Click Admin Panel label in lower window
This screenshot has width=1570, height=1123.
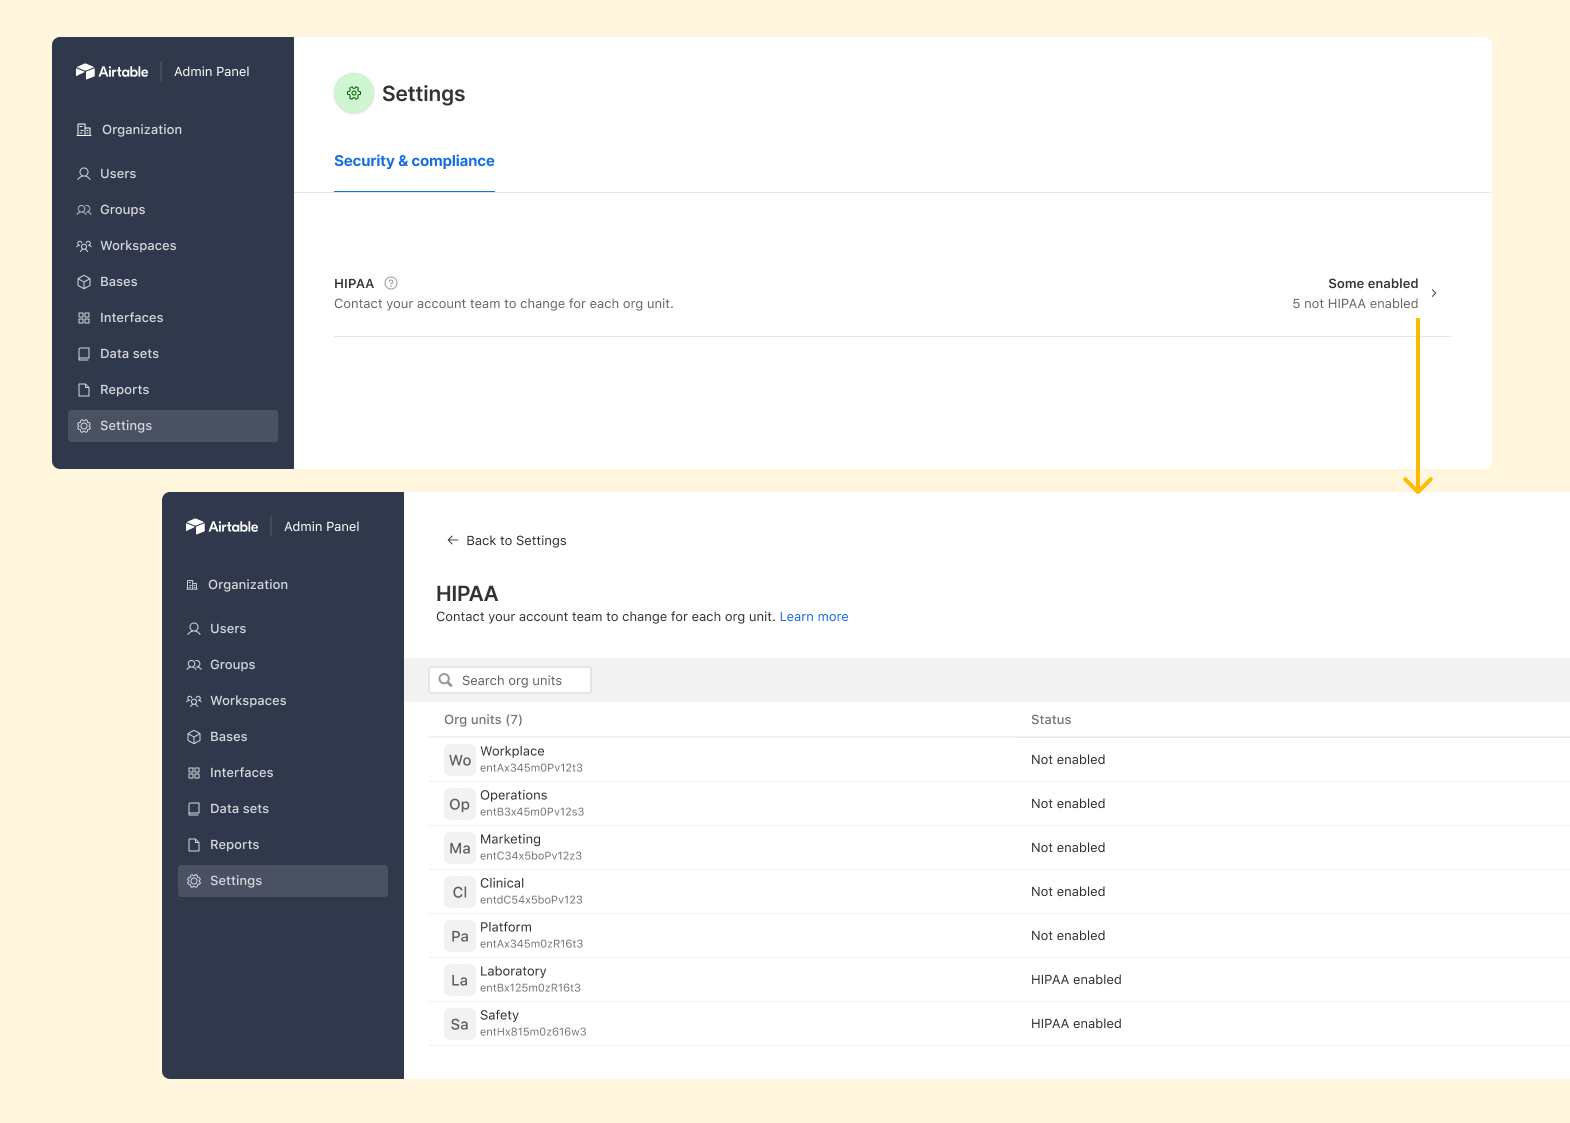pyautogui.click(x=322, y=527)
